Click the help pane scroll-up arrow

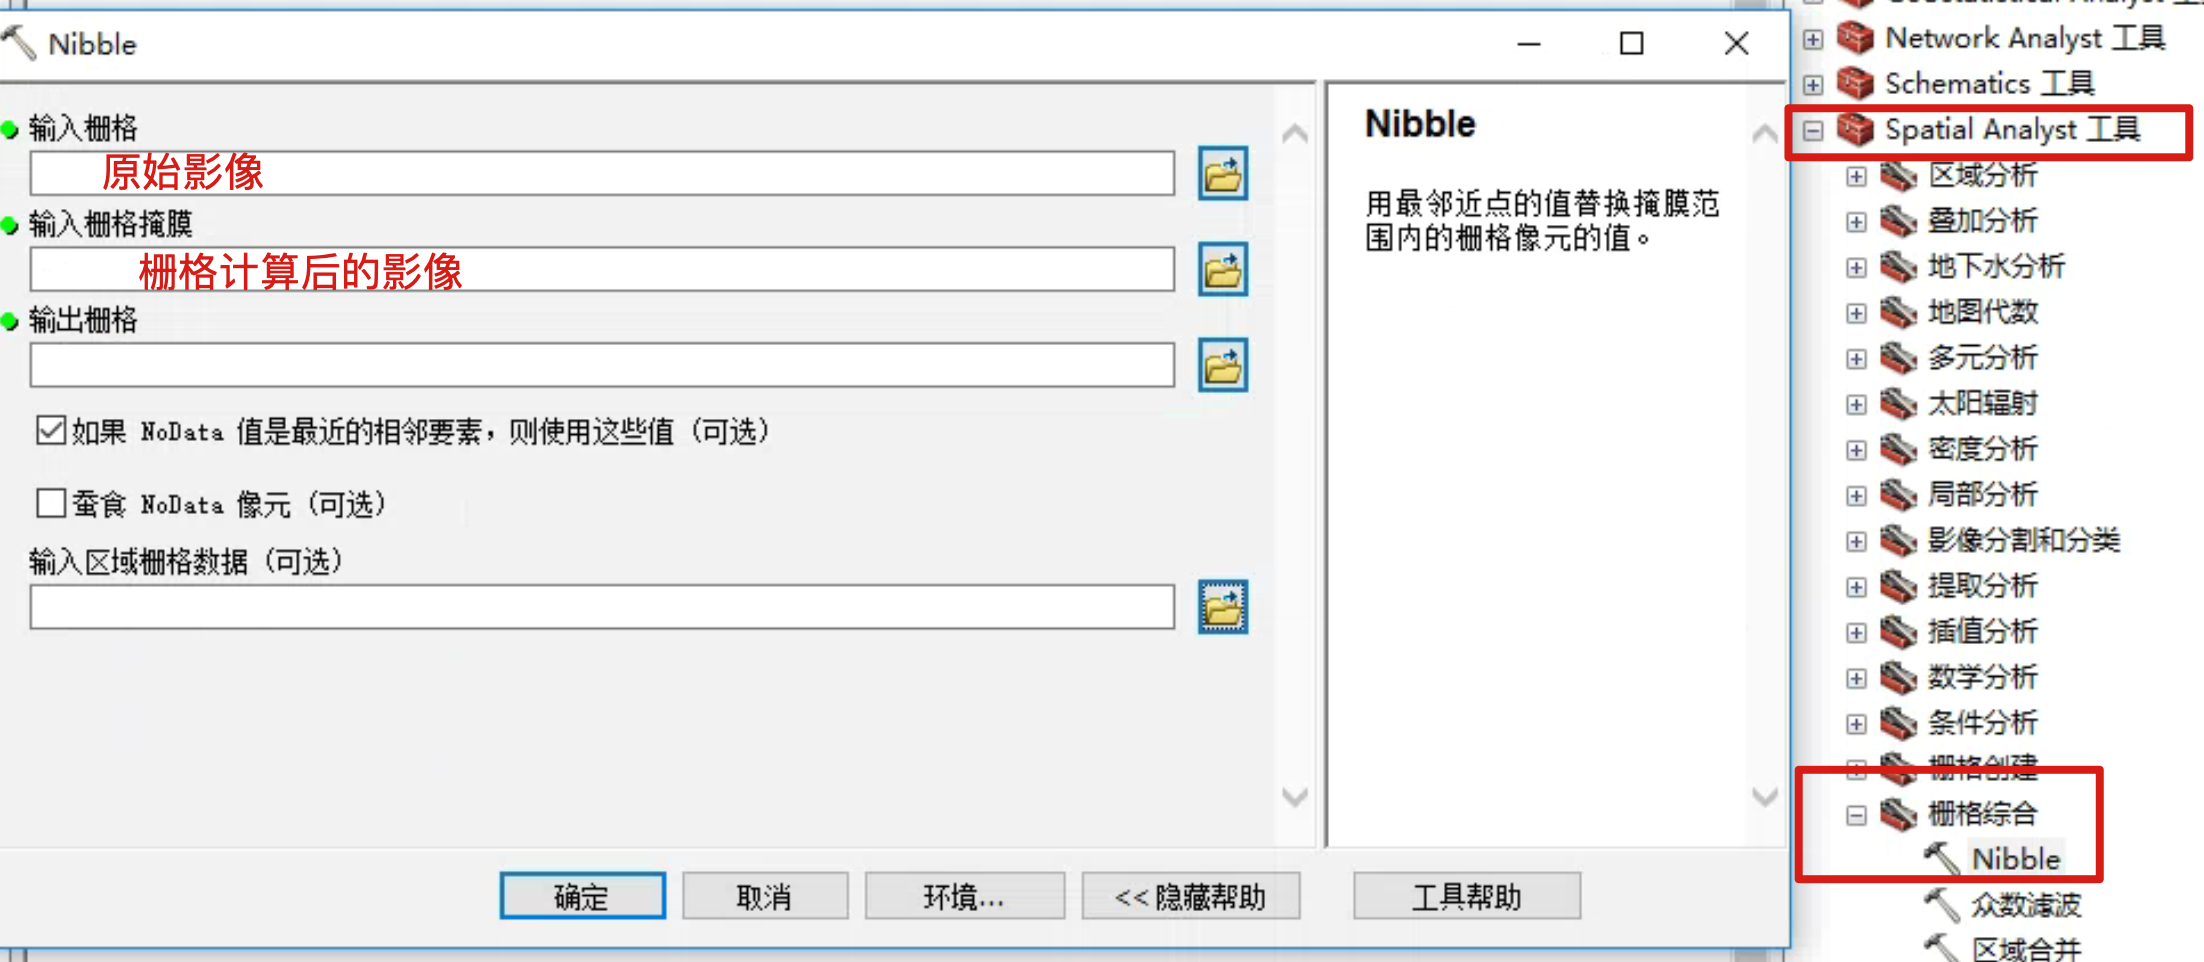click(1765, 133)
